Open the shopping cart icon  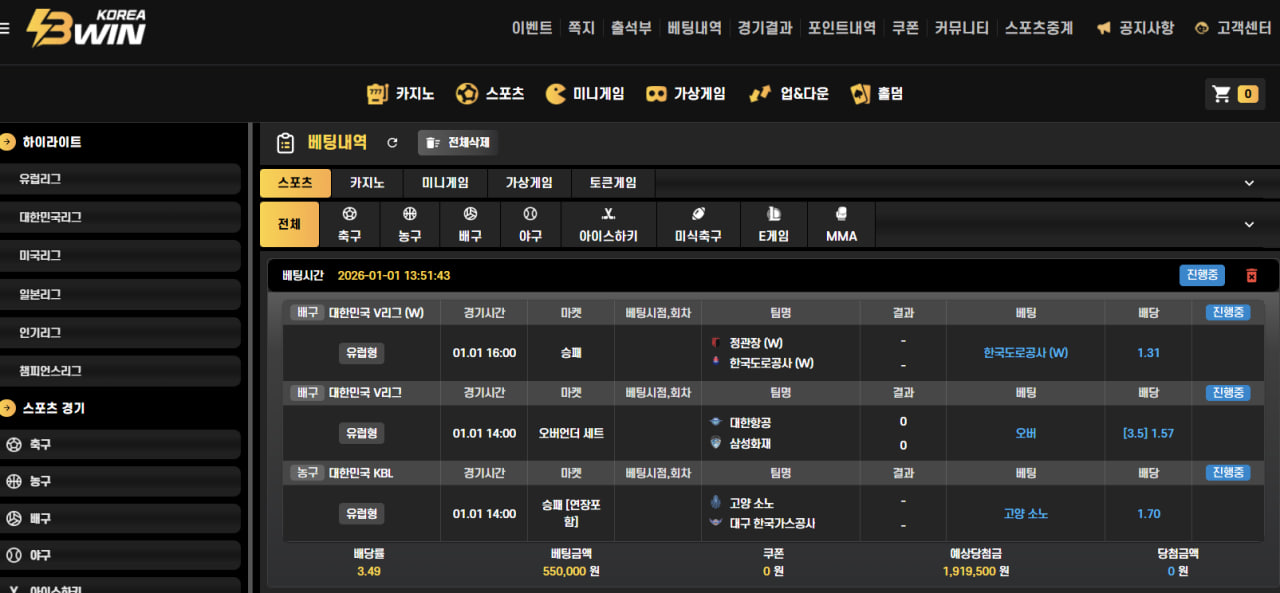pos(1222,94)
